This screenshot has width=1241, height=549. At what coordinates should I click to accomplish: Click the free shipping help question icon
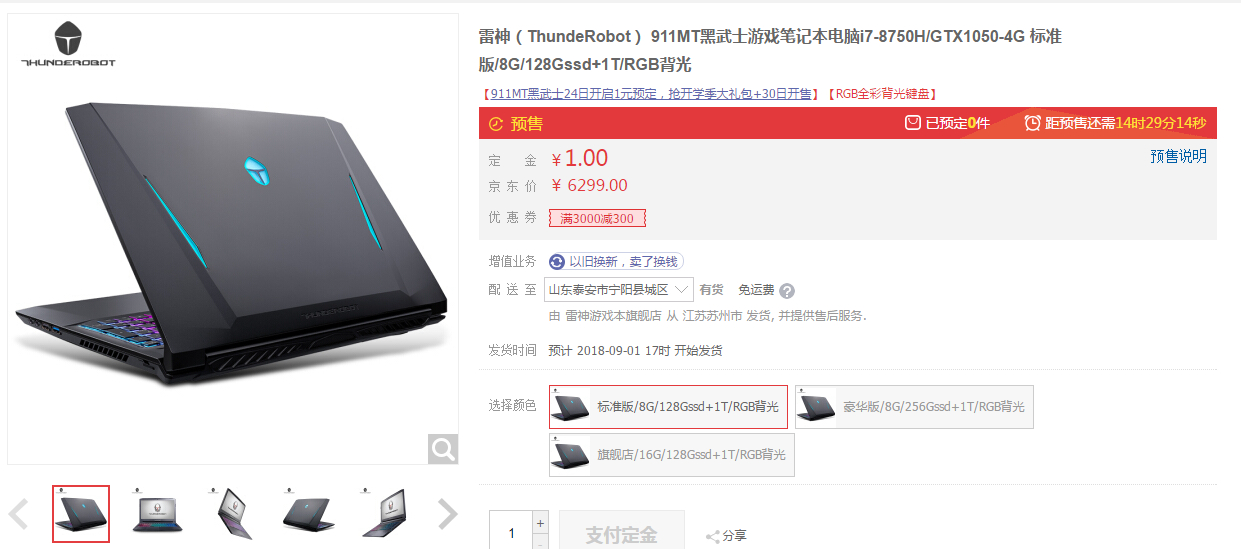click(787, 291)
